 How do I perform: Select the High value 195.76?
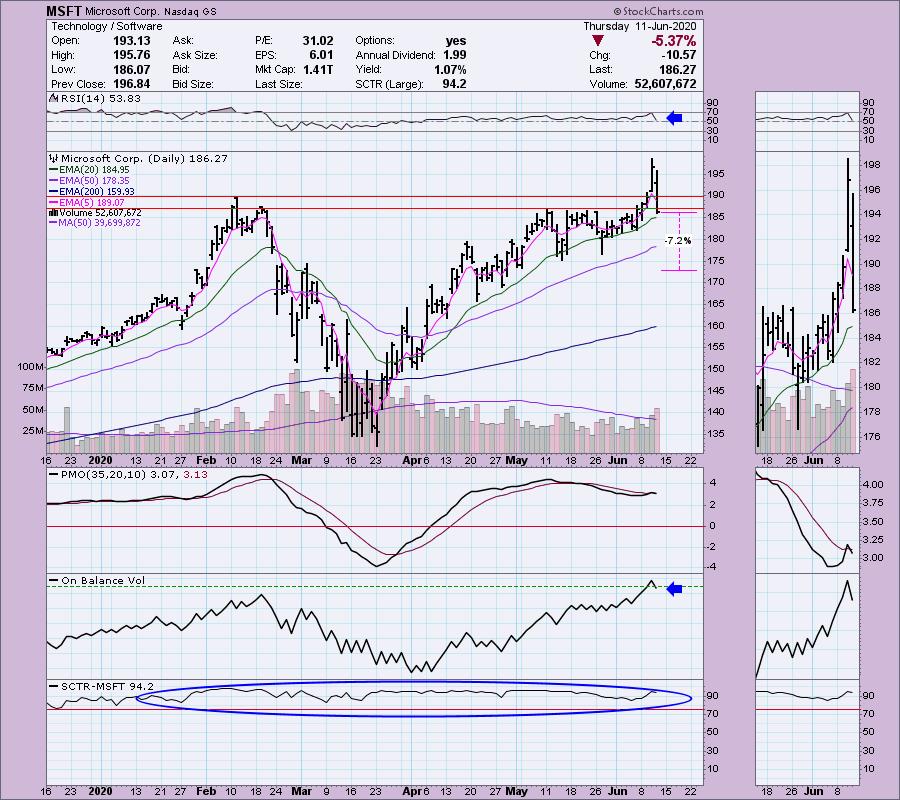pos(131,55)
